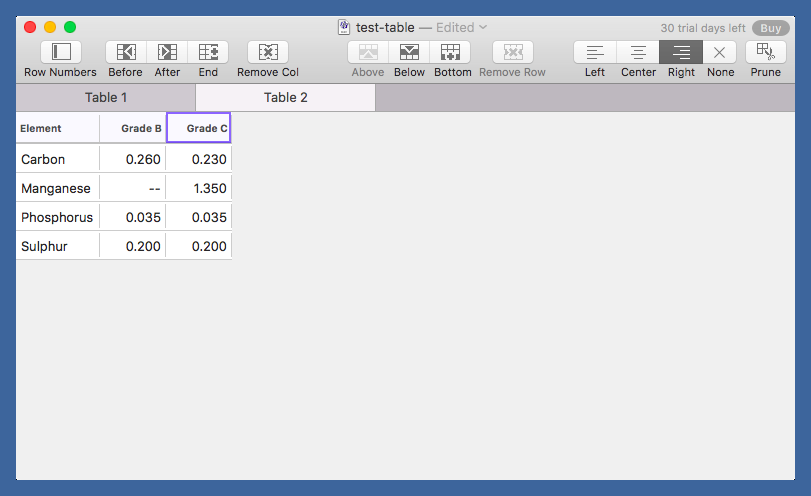Image resolution: width=811 pixels, height=496 pixels.
Task: Click the test-table document icon in title
Action: click(344, 27)
